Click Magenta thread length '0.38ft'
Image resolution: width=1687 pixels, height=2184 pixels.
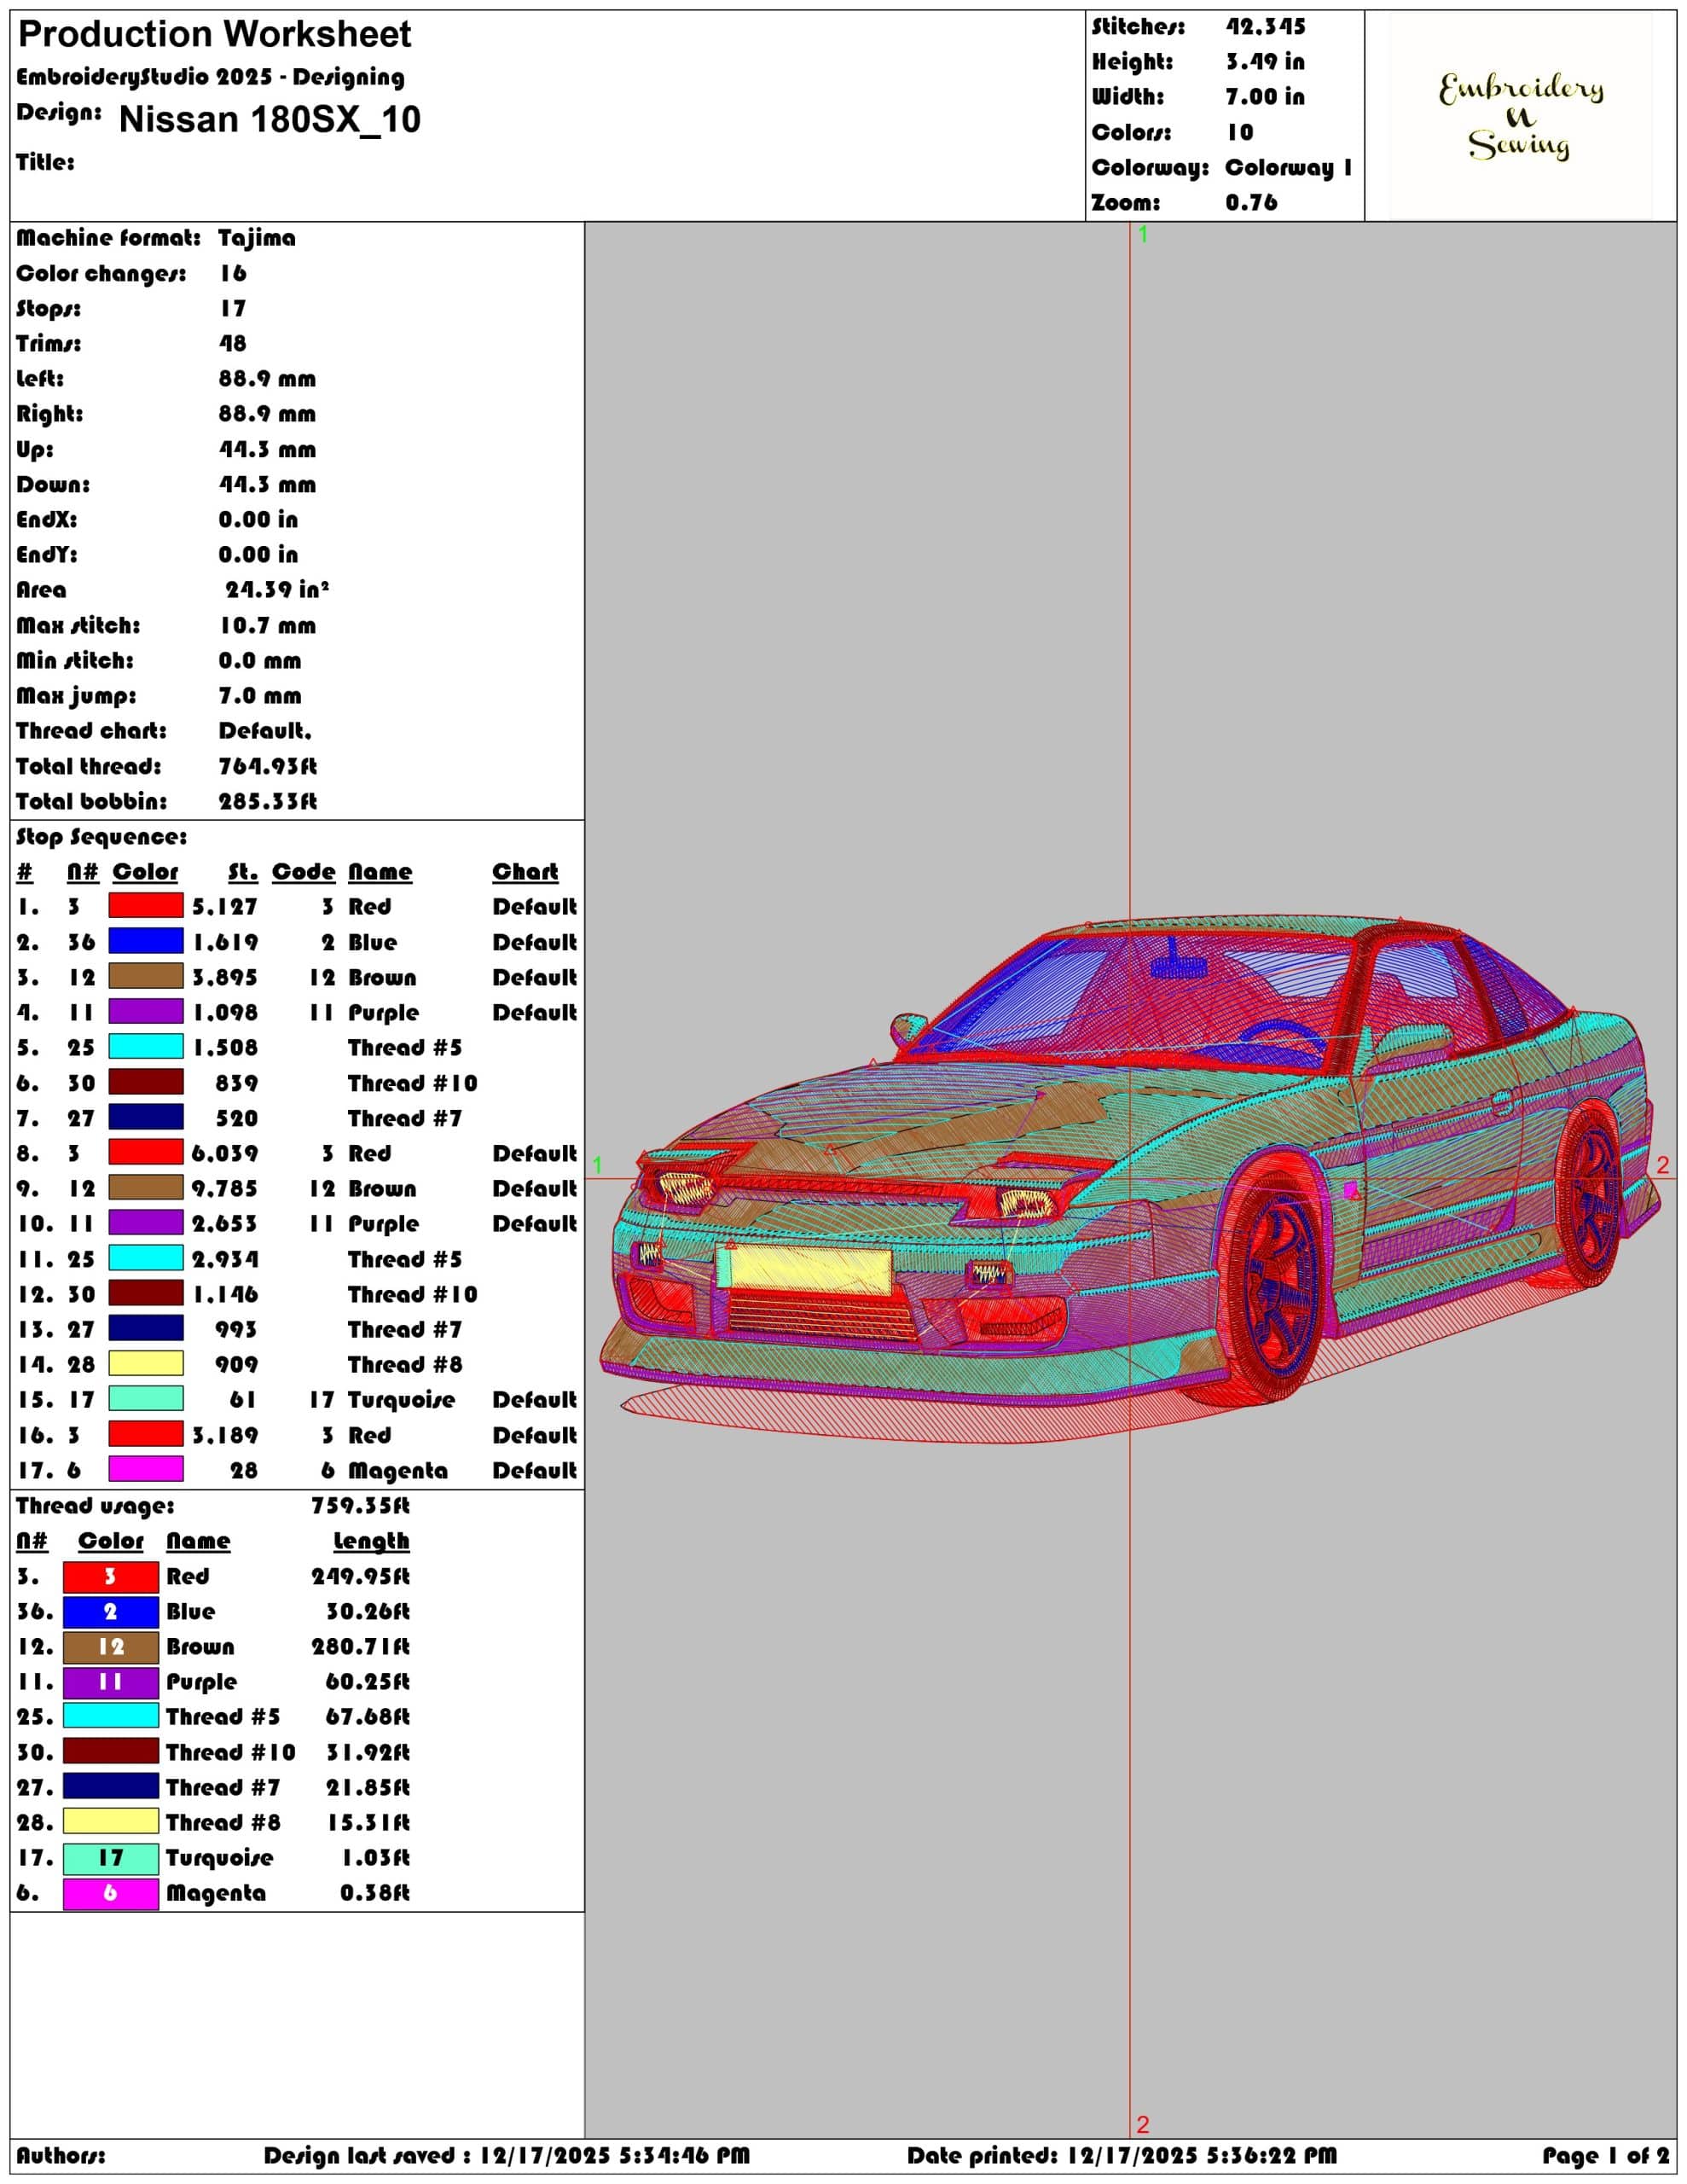(375, 1892)
